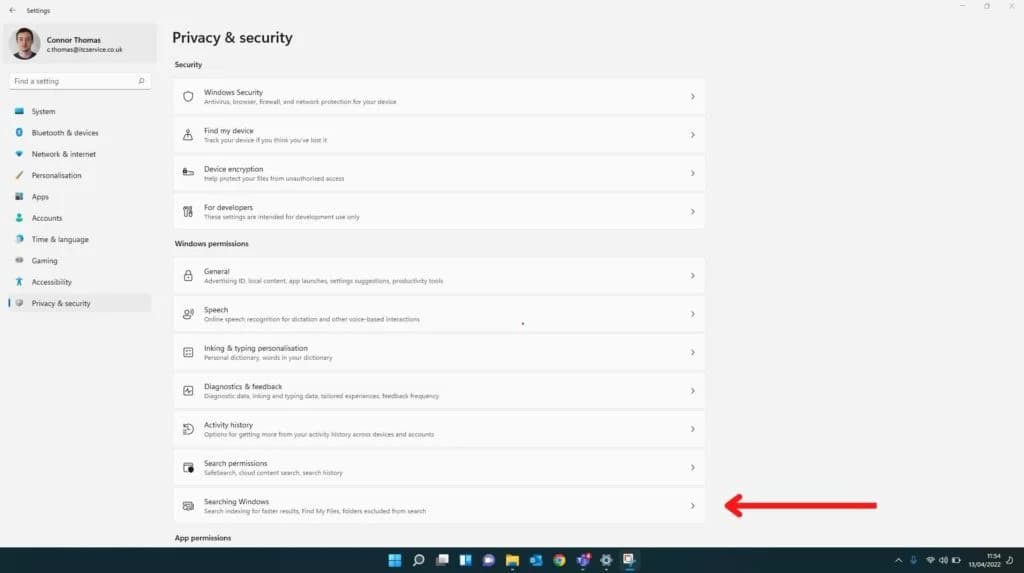Click the Activity history clock icon

[x=188, y=429]
